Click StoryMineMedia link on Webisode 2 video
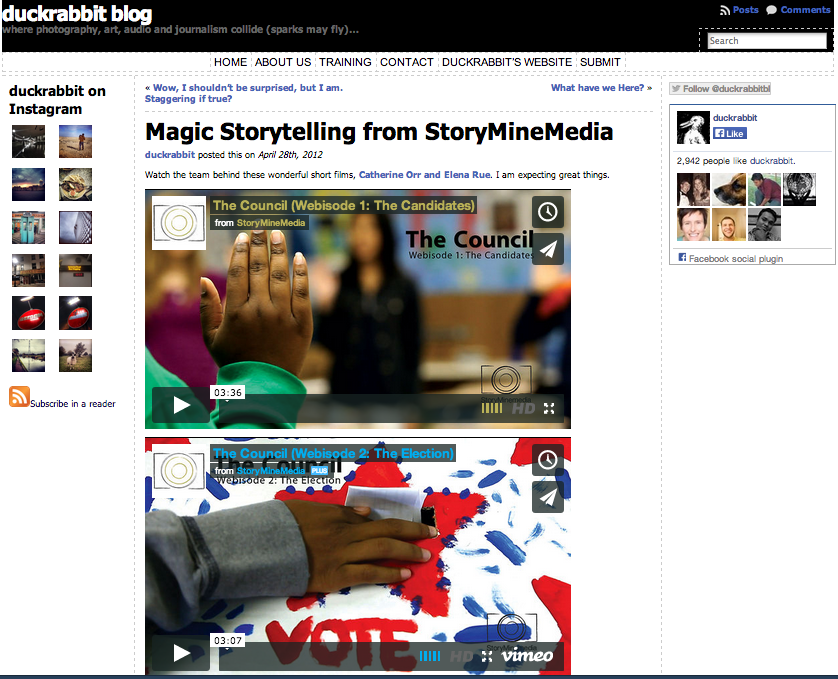The height and width of the screenshot is (679, 838). (271, 470)
